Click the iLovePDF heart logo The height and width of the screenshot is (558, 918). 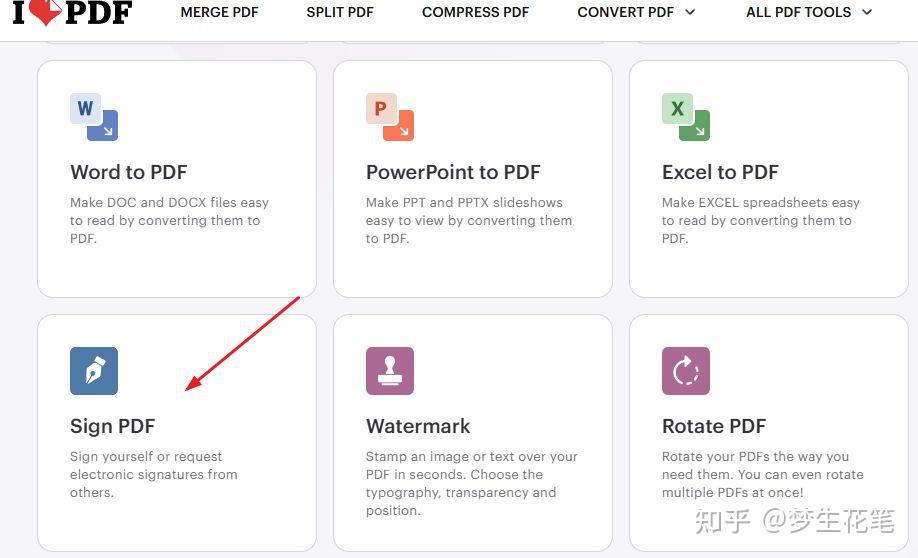click(x=44, y=12)
